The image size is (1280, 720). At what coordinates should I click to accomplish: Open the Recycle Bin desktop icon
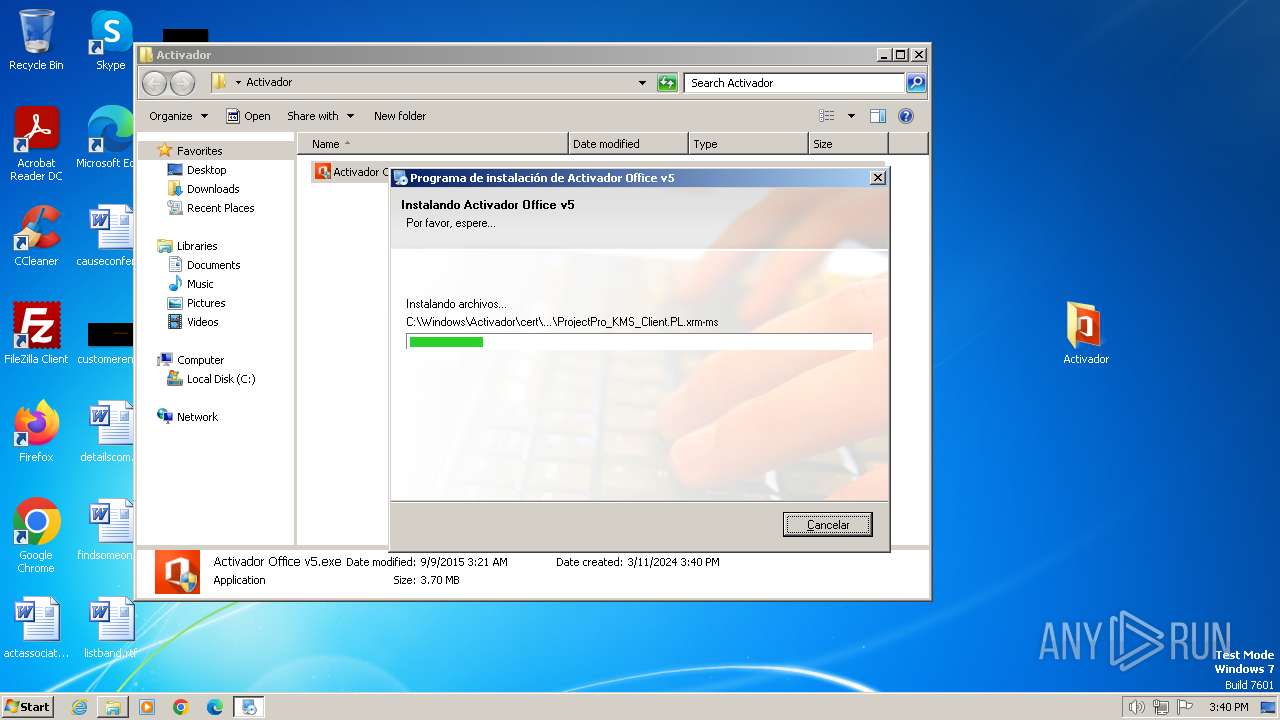pyautogui.click(x=36, y=40)
